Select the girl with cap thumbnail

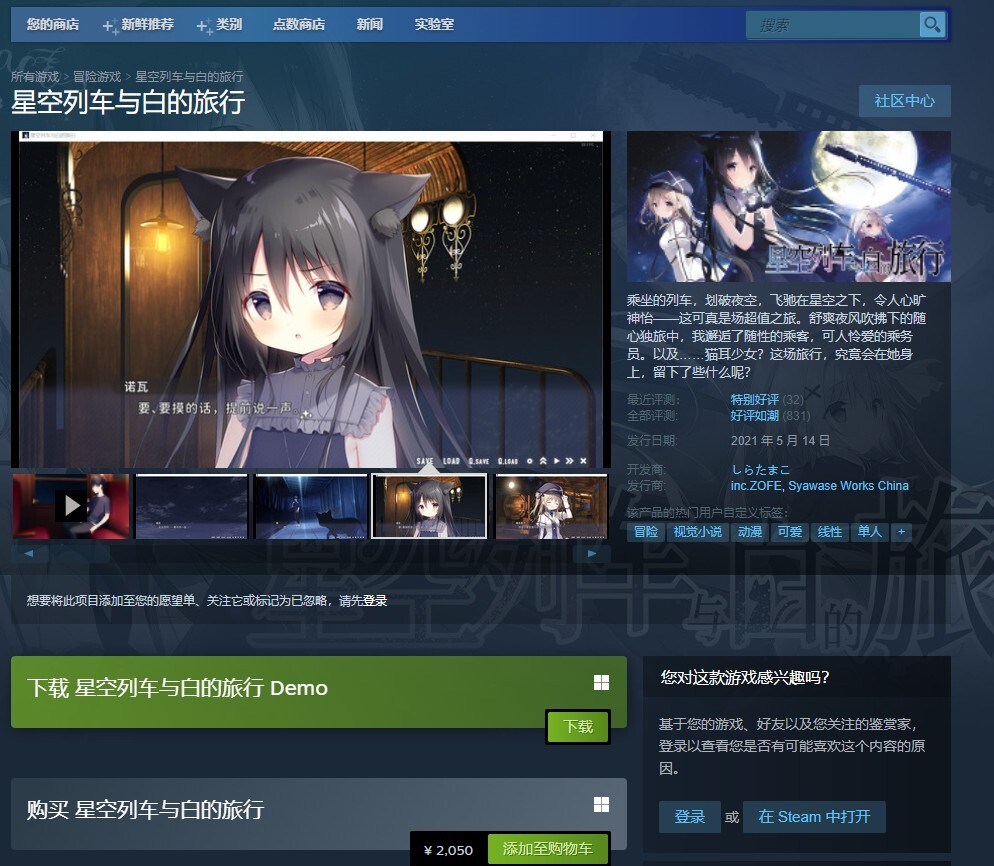551,506
